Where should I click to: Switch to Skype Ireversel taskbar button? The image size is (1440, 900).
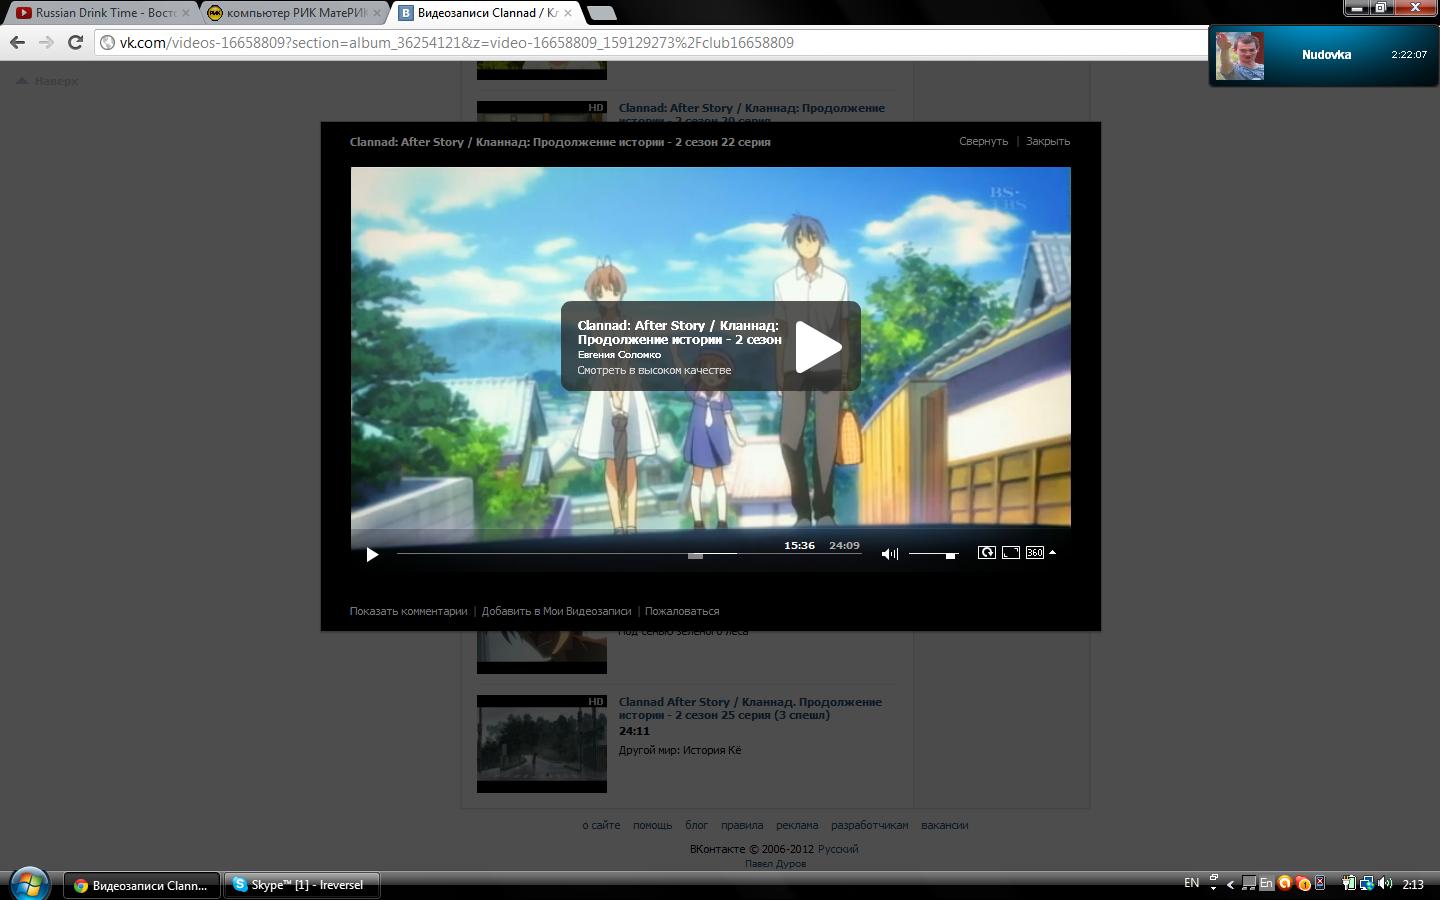point(302,885)
